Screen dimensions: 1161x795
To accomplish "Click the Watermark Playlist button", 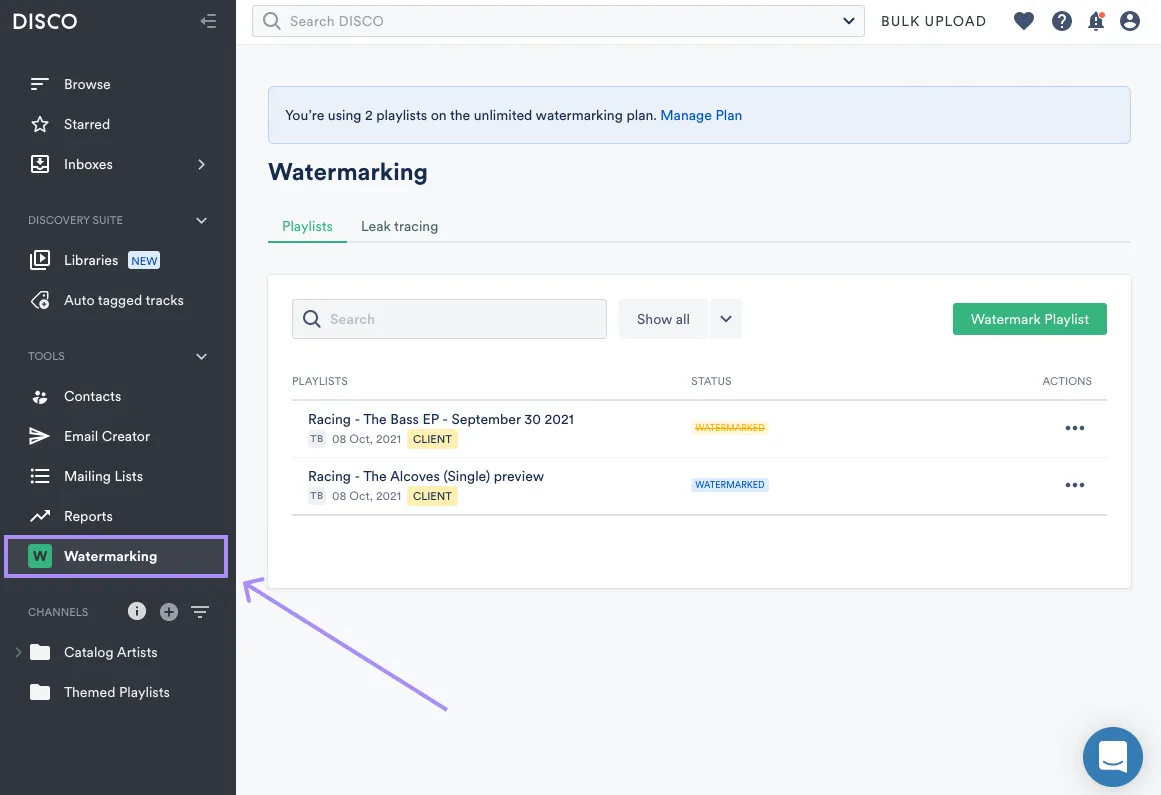I will pyautogui.click(x=1029, y=319).
